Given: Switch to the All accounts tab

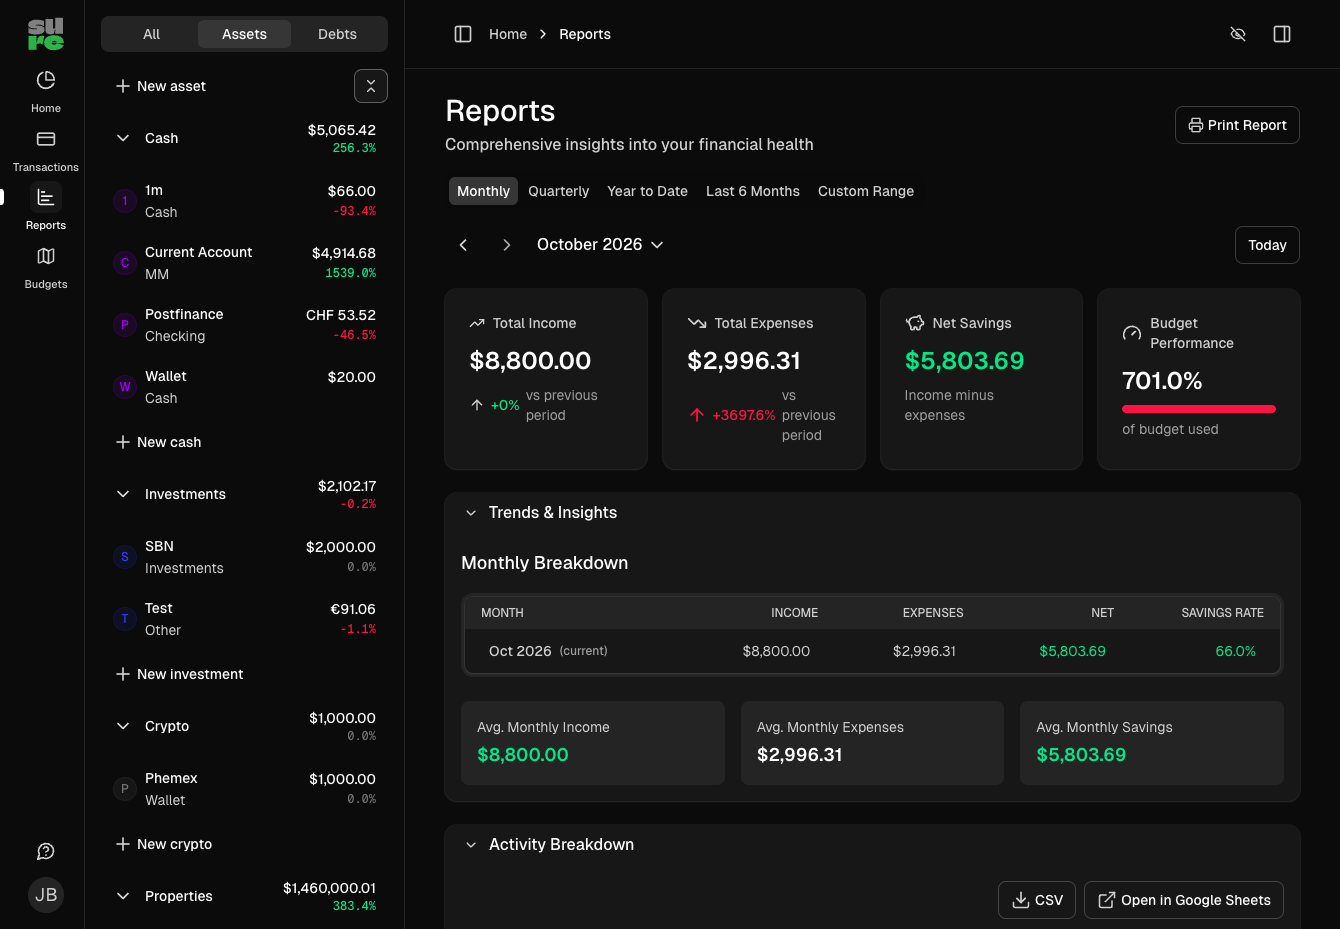Looking at the screenshot, I should [151, 34].
